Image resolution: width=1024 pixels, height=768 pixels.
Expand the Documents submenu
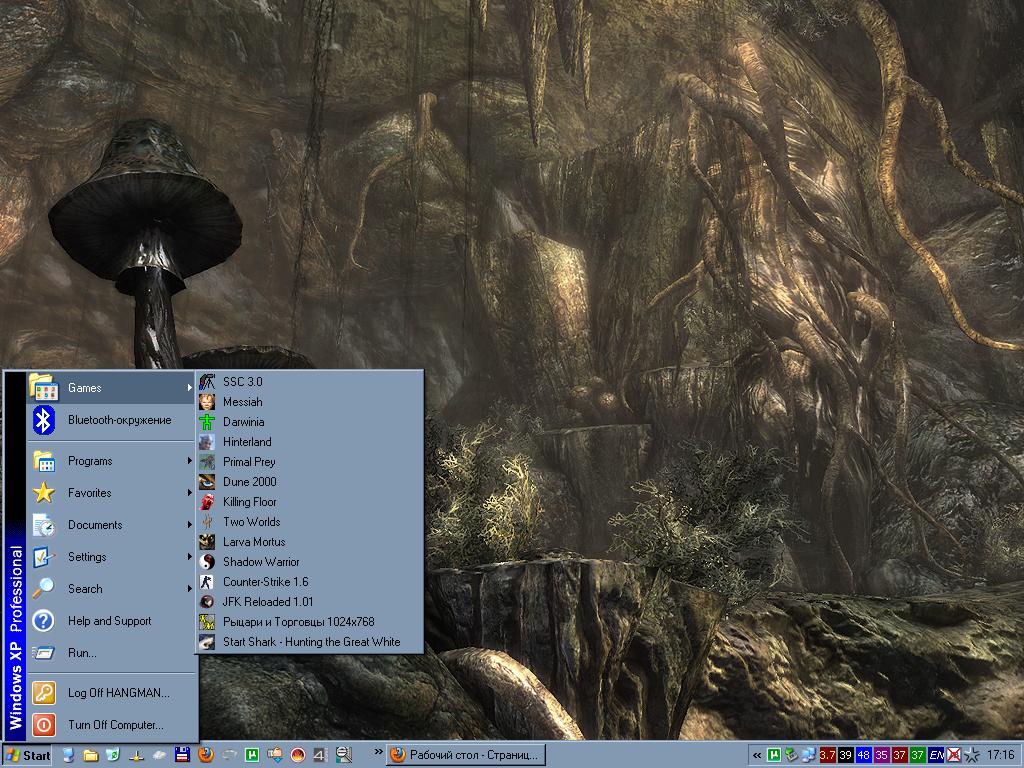111,525
